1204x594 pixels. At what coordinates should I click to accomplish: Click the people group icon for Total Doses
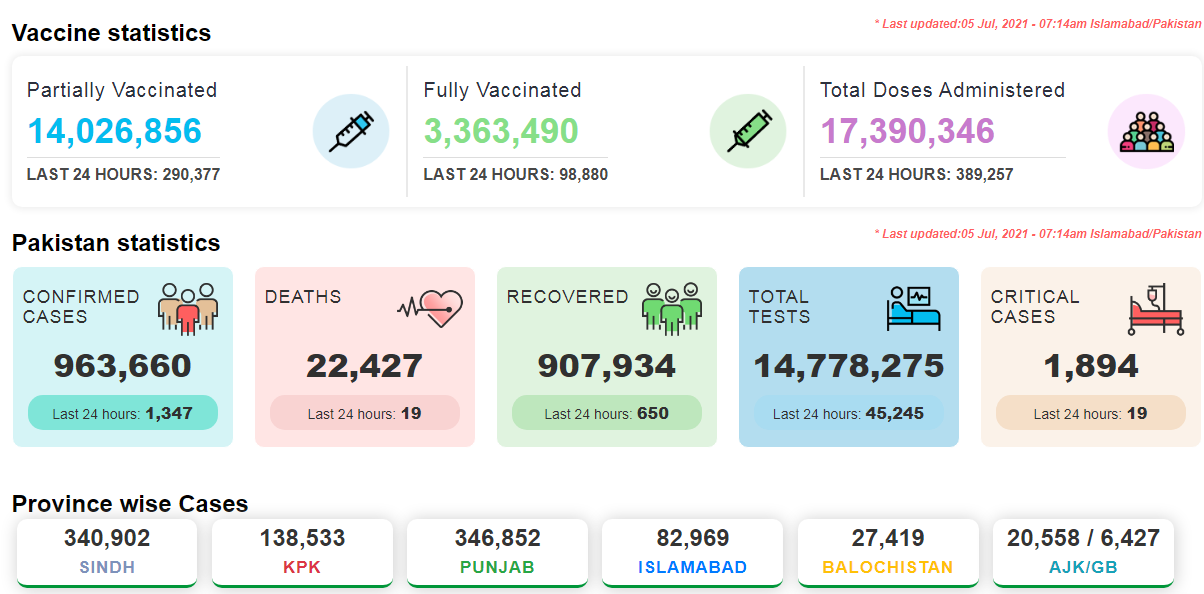pyautogui.click(x=1145, y=131)
